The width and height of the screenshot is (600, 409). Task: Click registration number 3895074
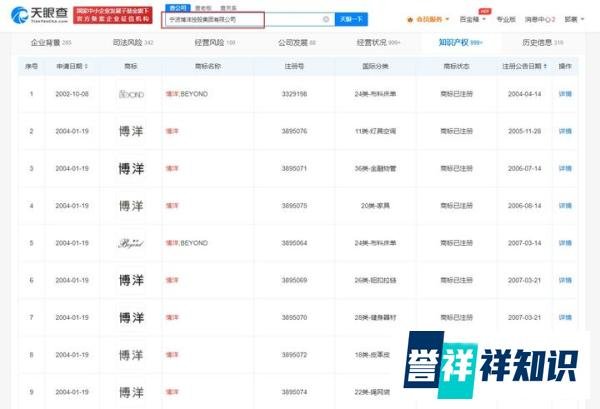294,392
